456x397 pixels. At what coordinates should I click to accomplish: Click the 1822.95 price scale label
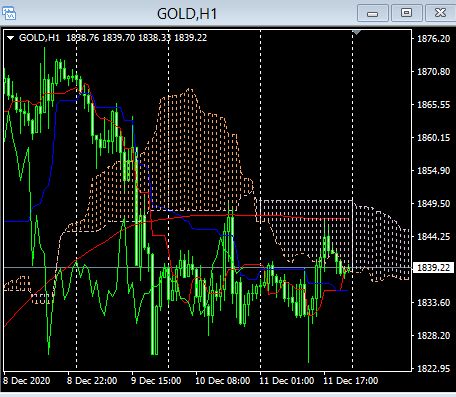click(x=434, y=369)
